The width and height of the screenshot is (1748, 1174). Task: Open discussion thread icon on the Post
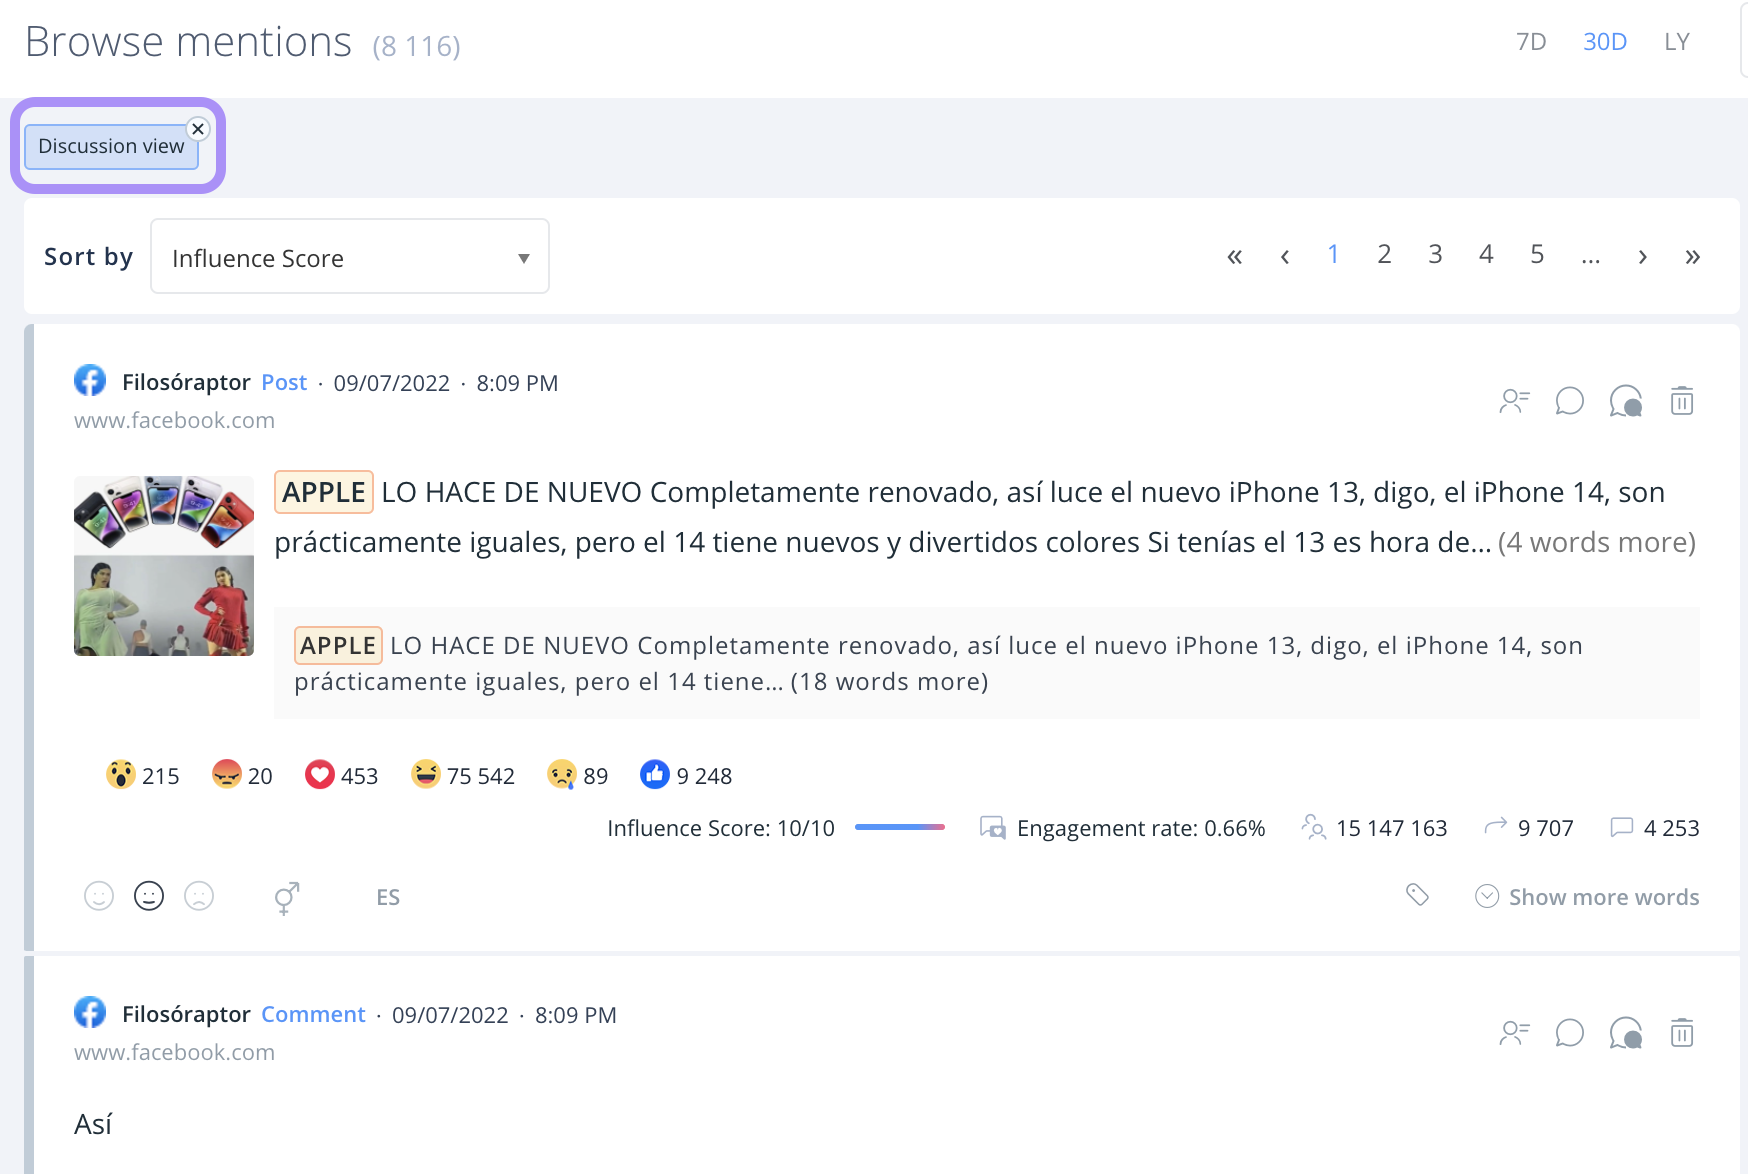[1626, 401]
